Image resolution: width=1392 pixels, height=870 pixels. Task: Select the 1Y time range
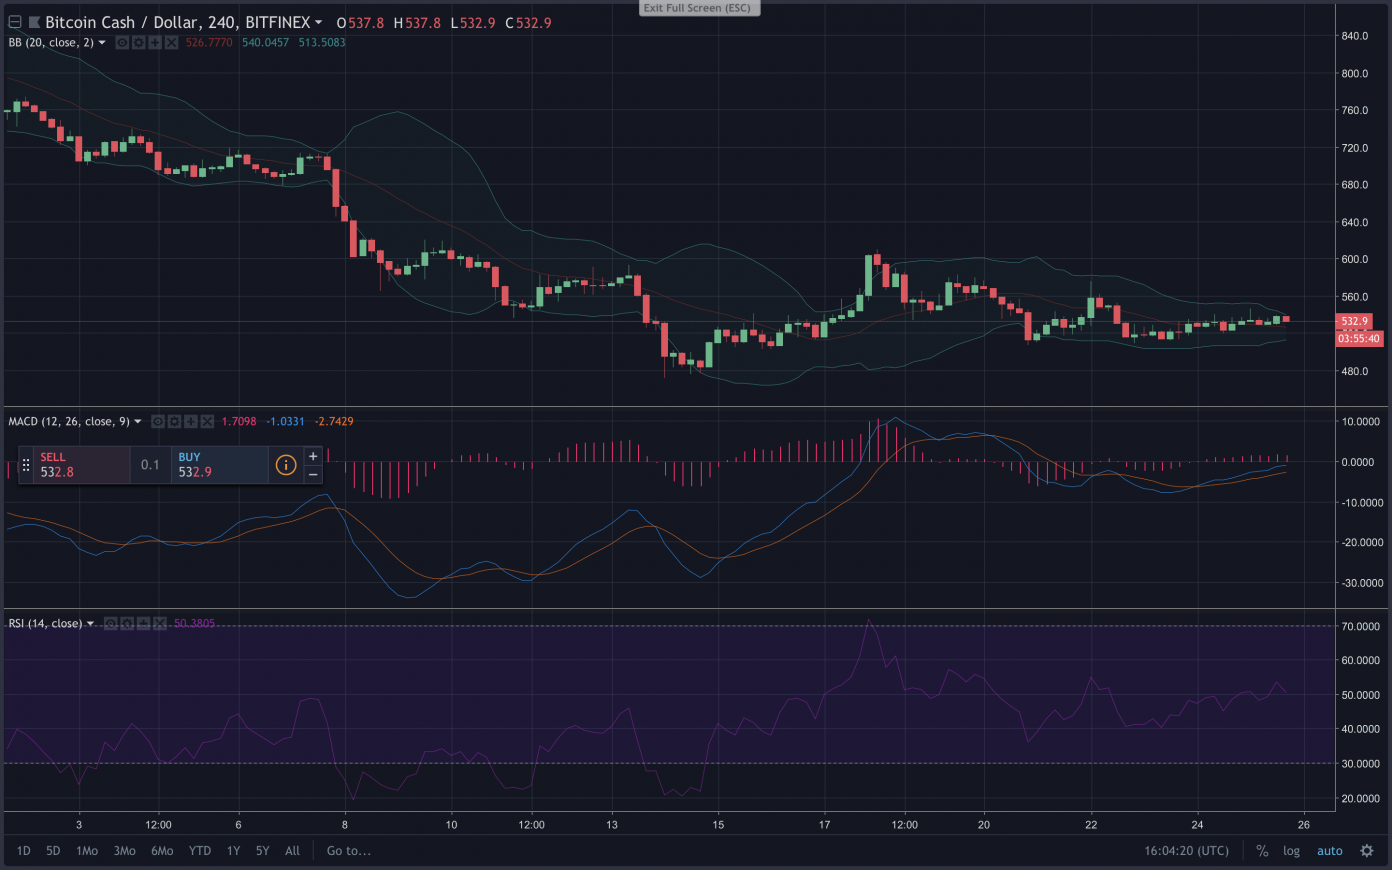point(233,851)
